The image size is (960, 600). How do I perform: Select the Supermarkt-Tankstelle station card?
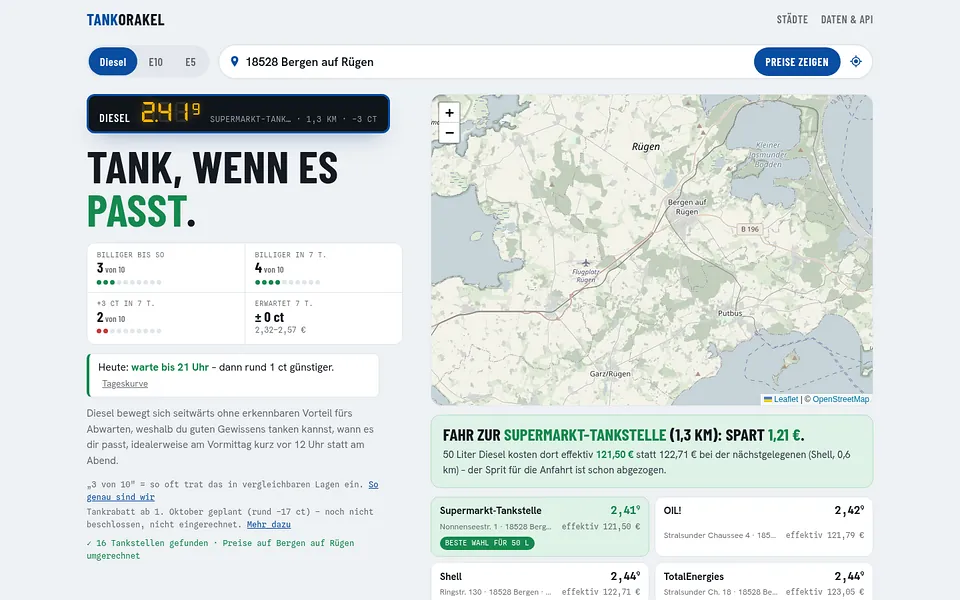[x=539, y=527]
